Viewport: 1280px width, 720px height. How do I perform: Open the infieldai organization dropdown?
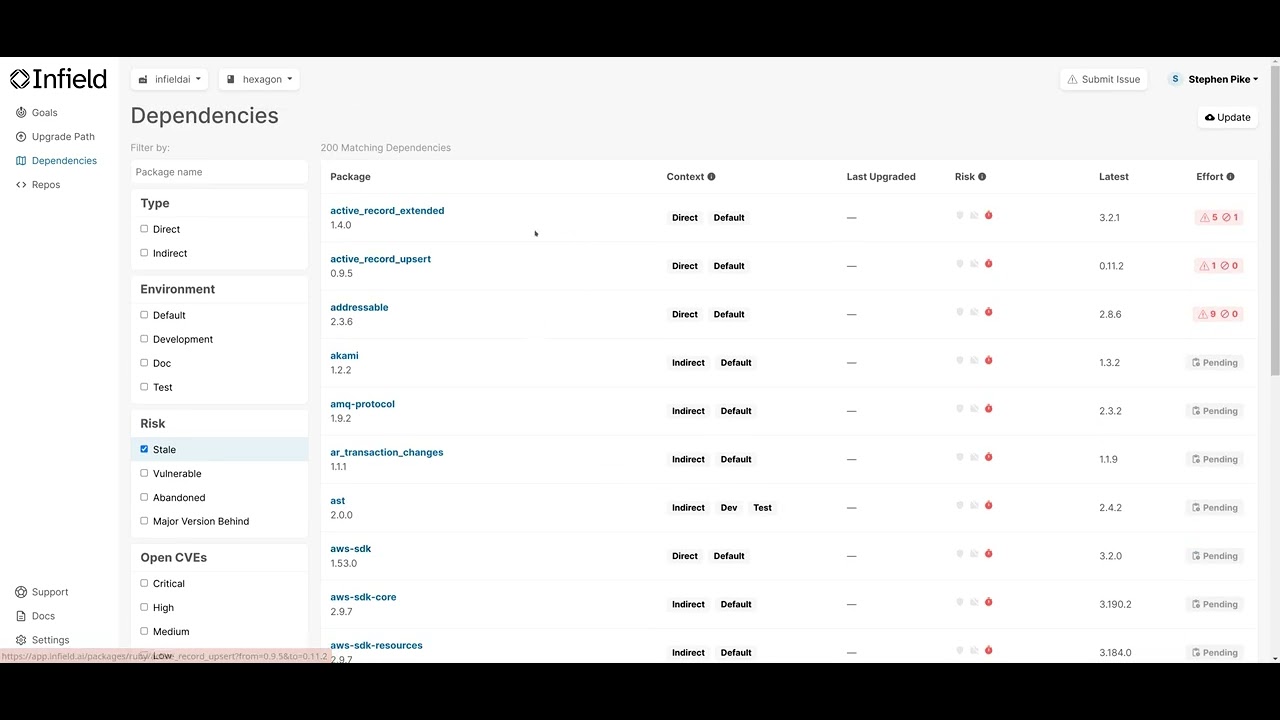click(x=170, y=79)
